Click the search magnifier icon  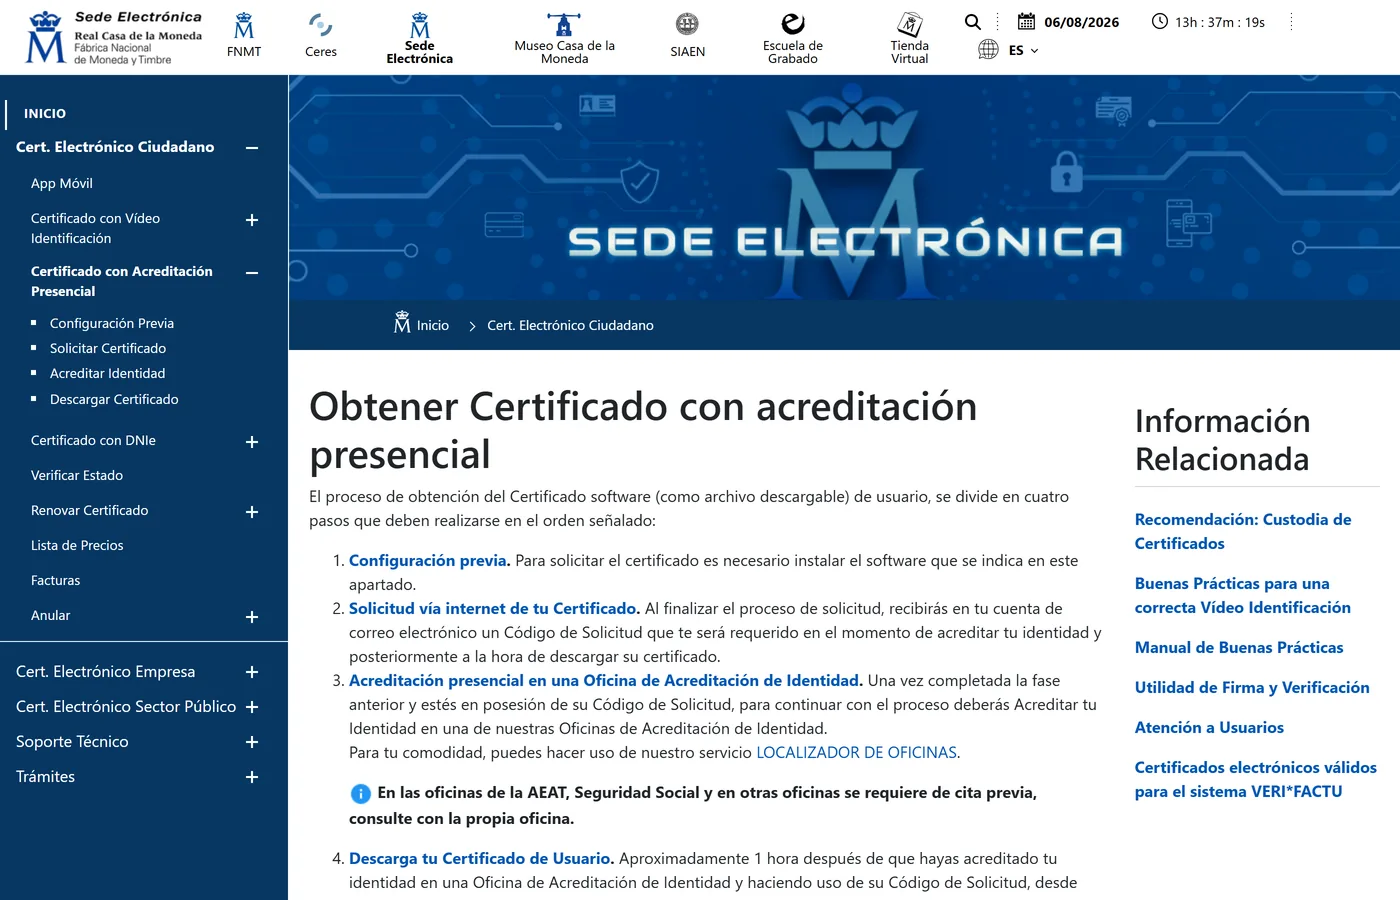972,22
